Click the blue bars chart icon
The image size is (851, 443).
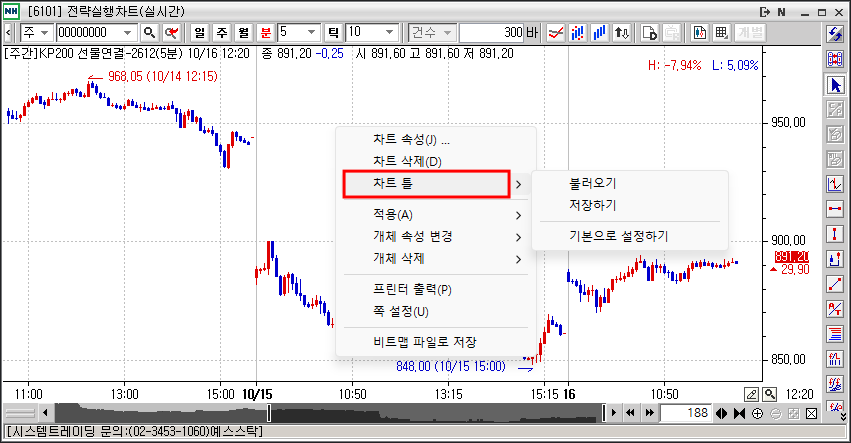[x=599, y=33]
